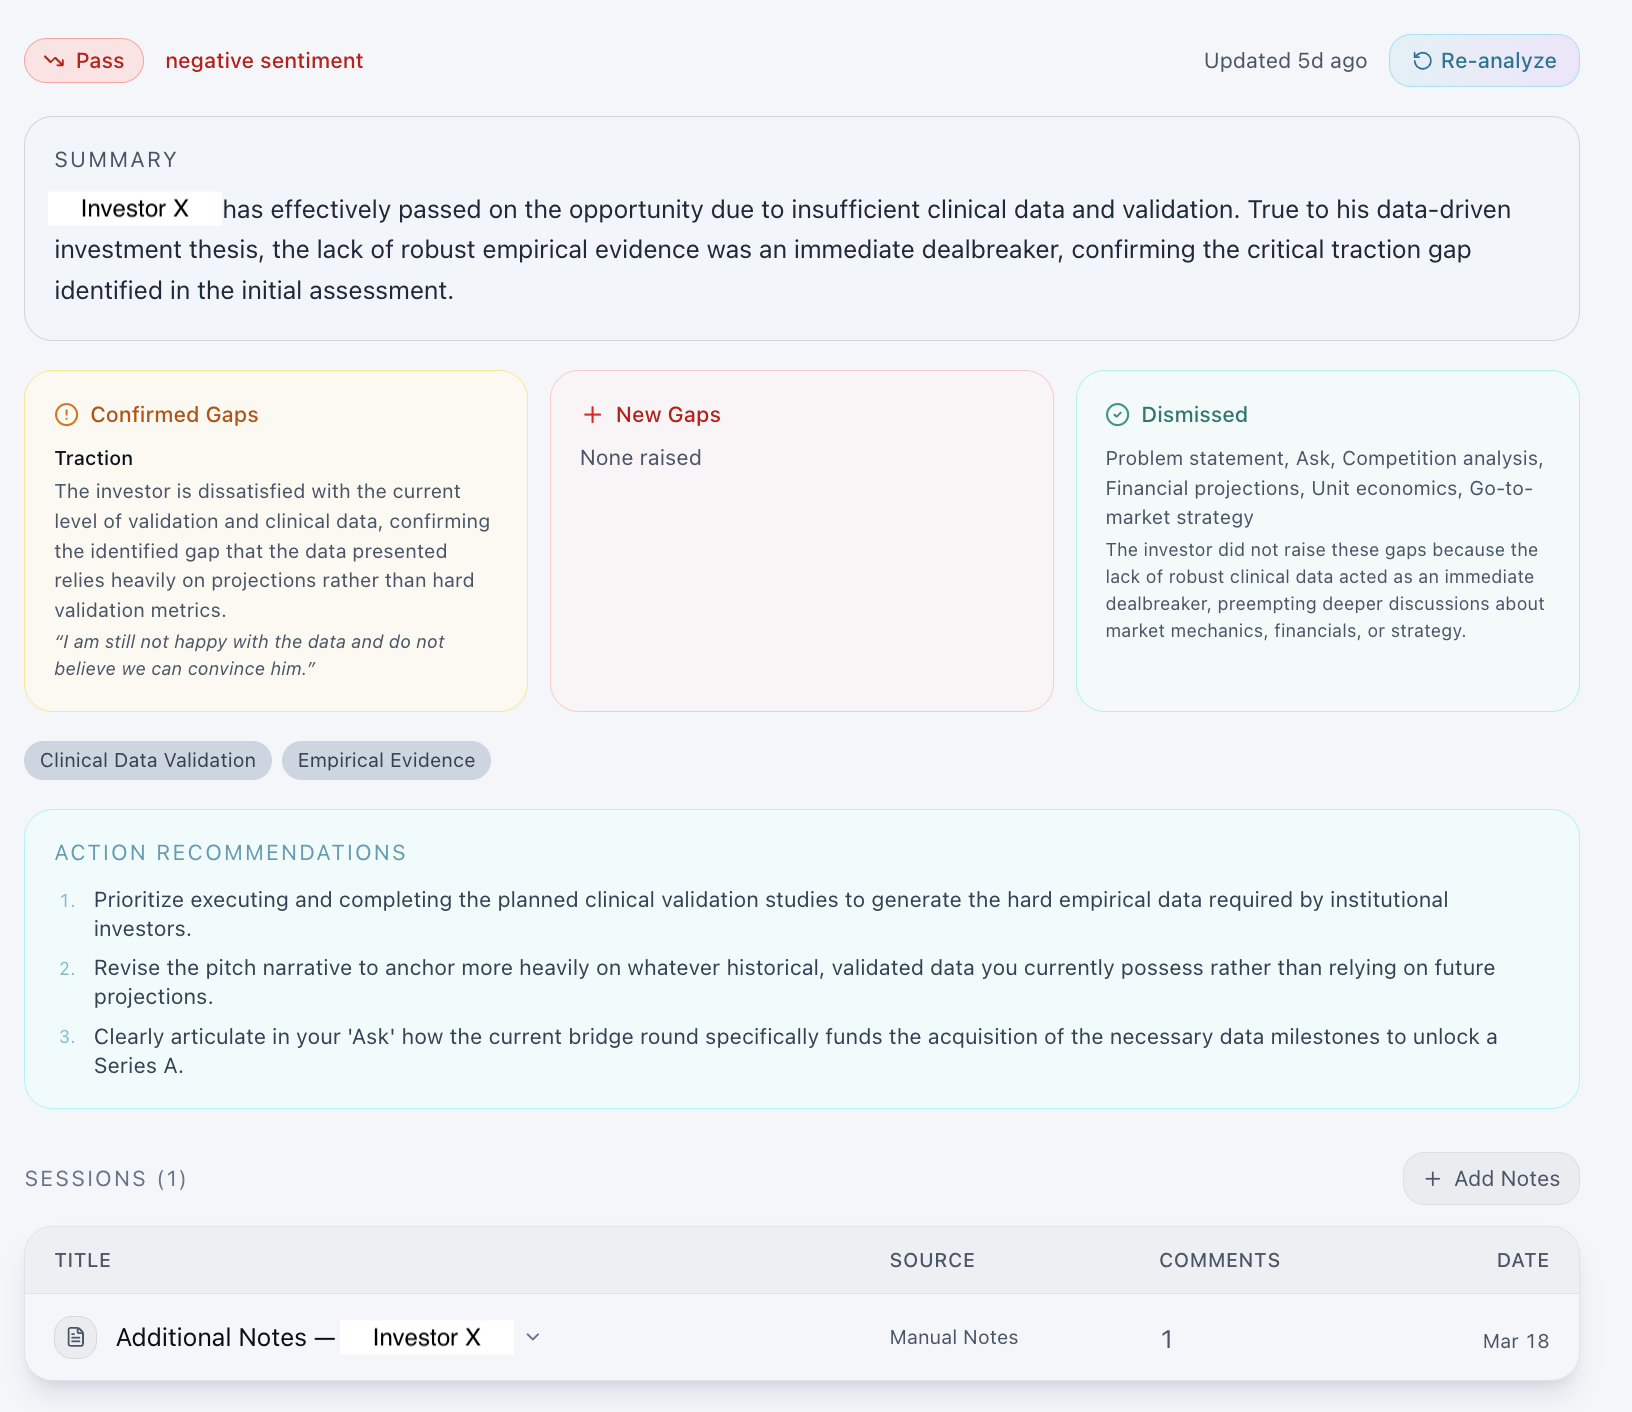Click the alert icon beside Confirmed Gaps
The image size is (1632, 1412).
click(x=66, y=414)
